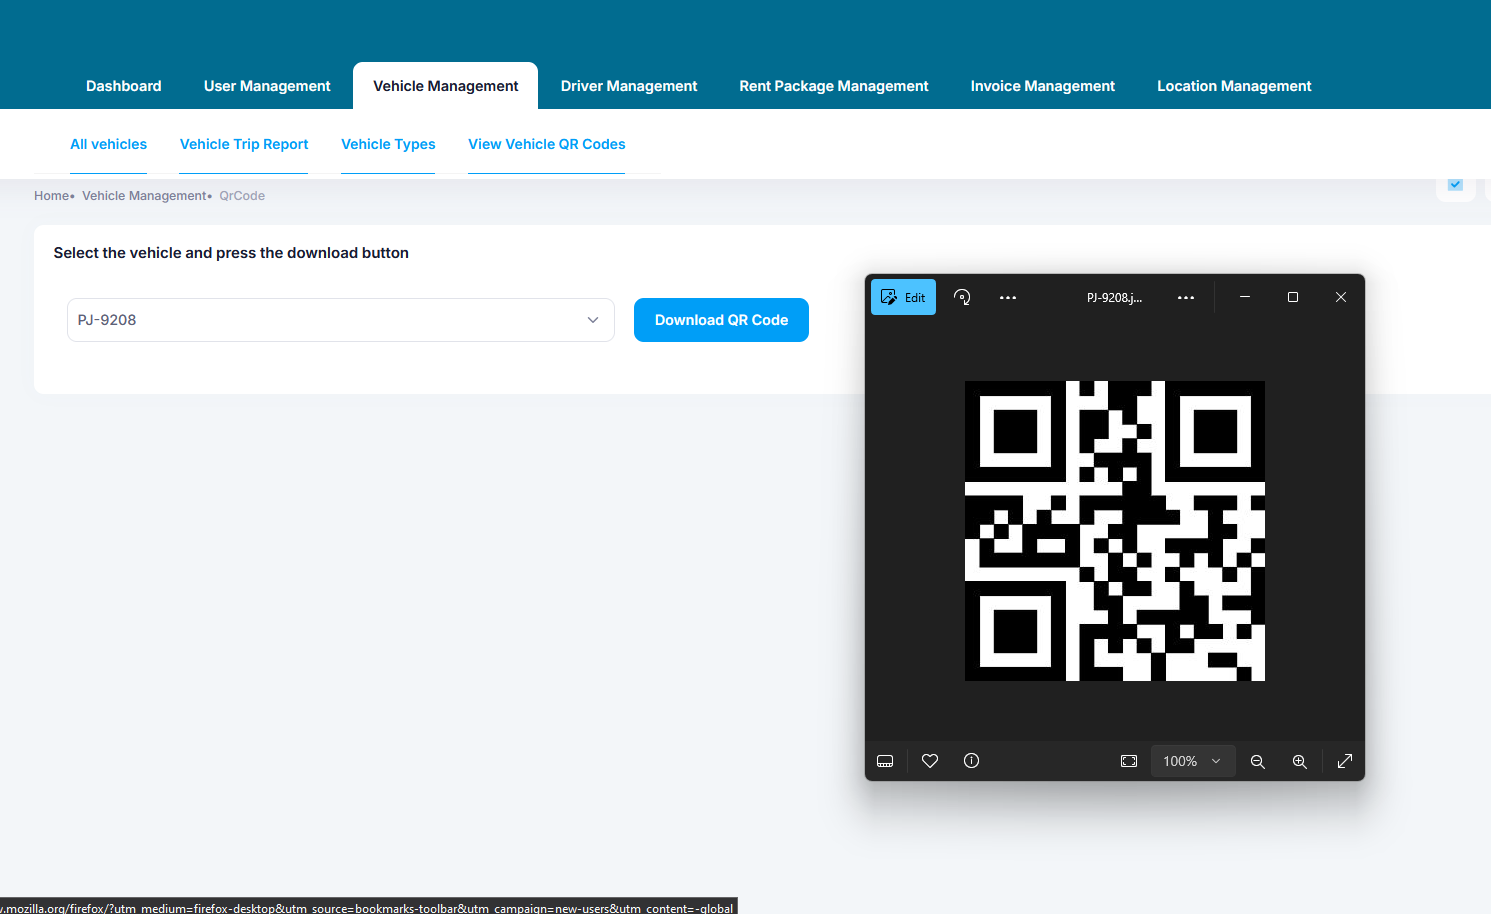1491x914 pixels.
Task: Open the overflow menu next to file name
Action: (1186, 297)
